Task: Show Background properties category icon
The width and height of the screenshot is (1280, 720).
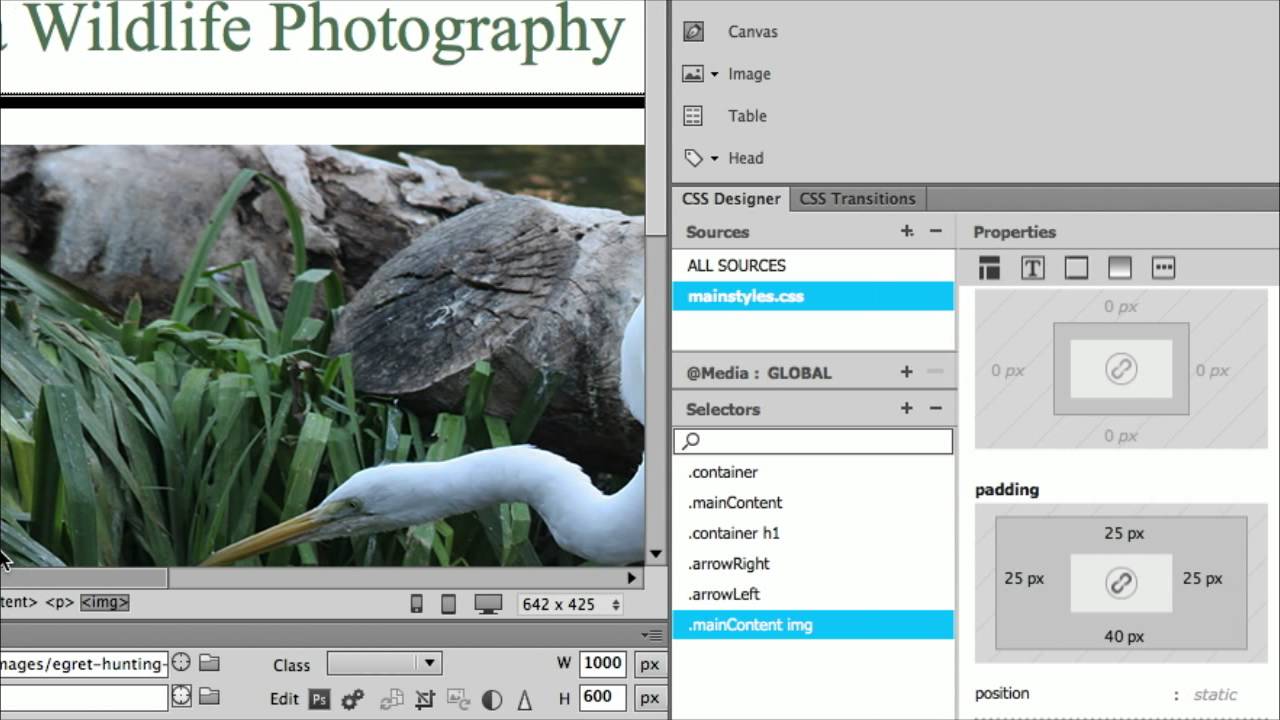Action: click(1119, 268)
